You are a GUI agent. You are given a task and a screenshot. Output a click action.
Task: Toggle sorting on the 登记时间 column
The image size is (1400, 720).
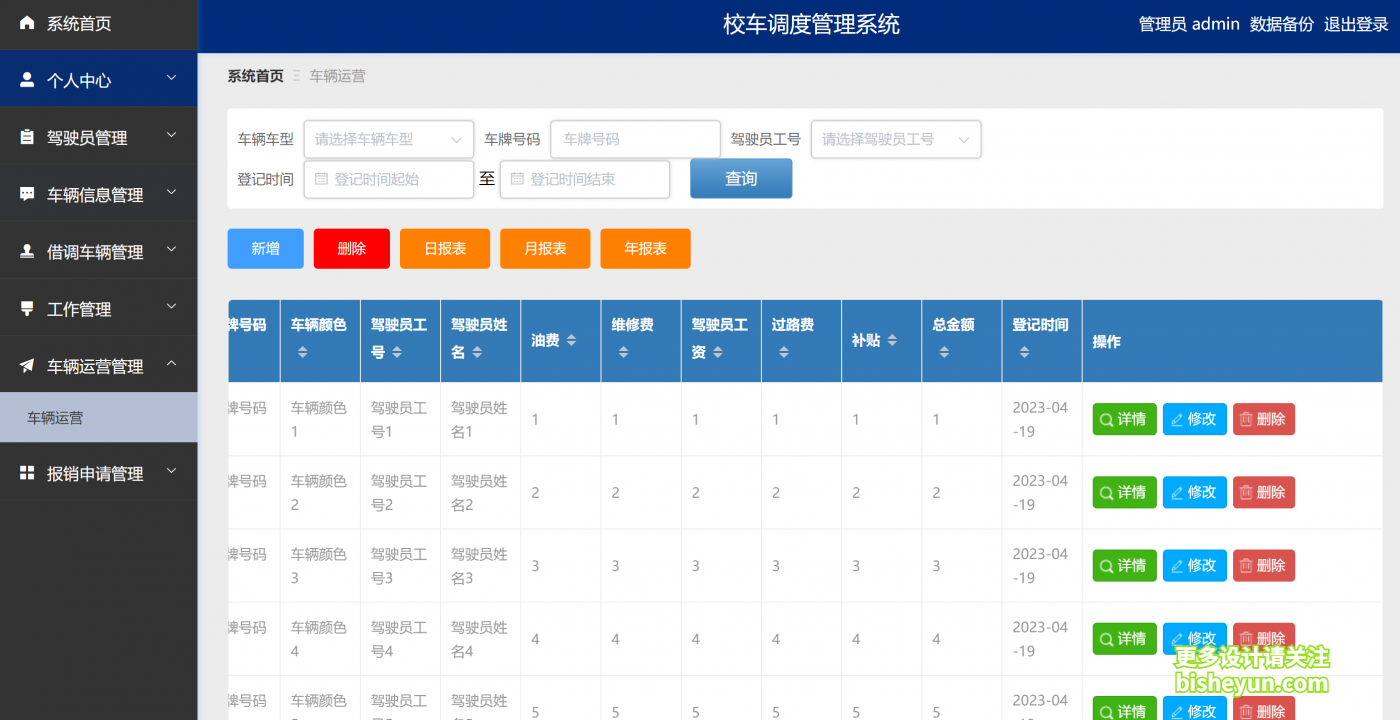click(x=1024, y=350)
